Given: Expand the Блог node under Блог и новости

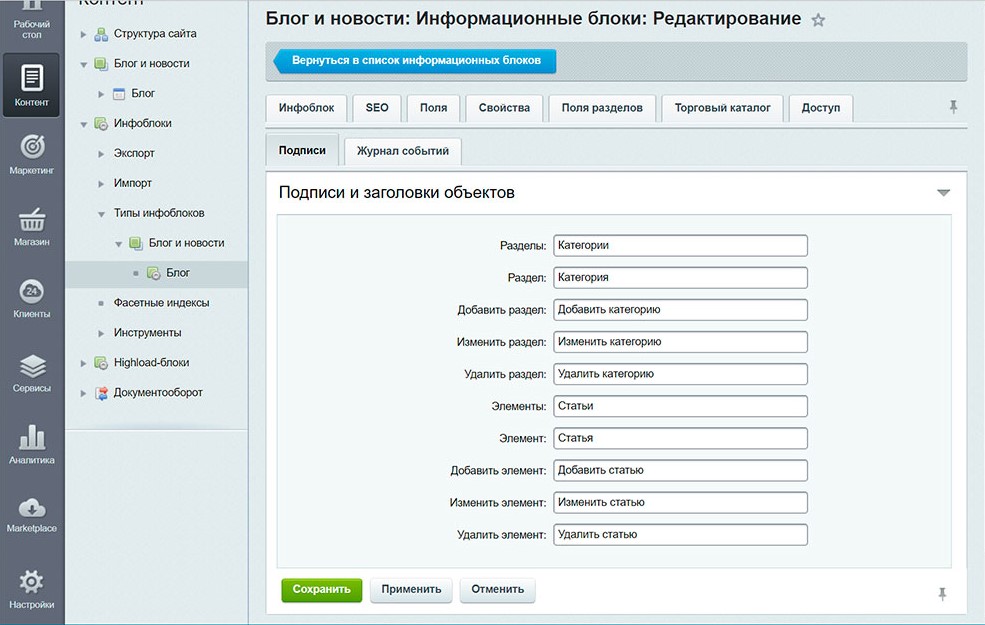Looking at the screenshot, I should (x=101, y=94).
